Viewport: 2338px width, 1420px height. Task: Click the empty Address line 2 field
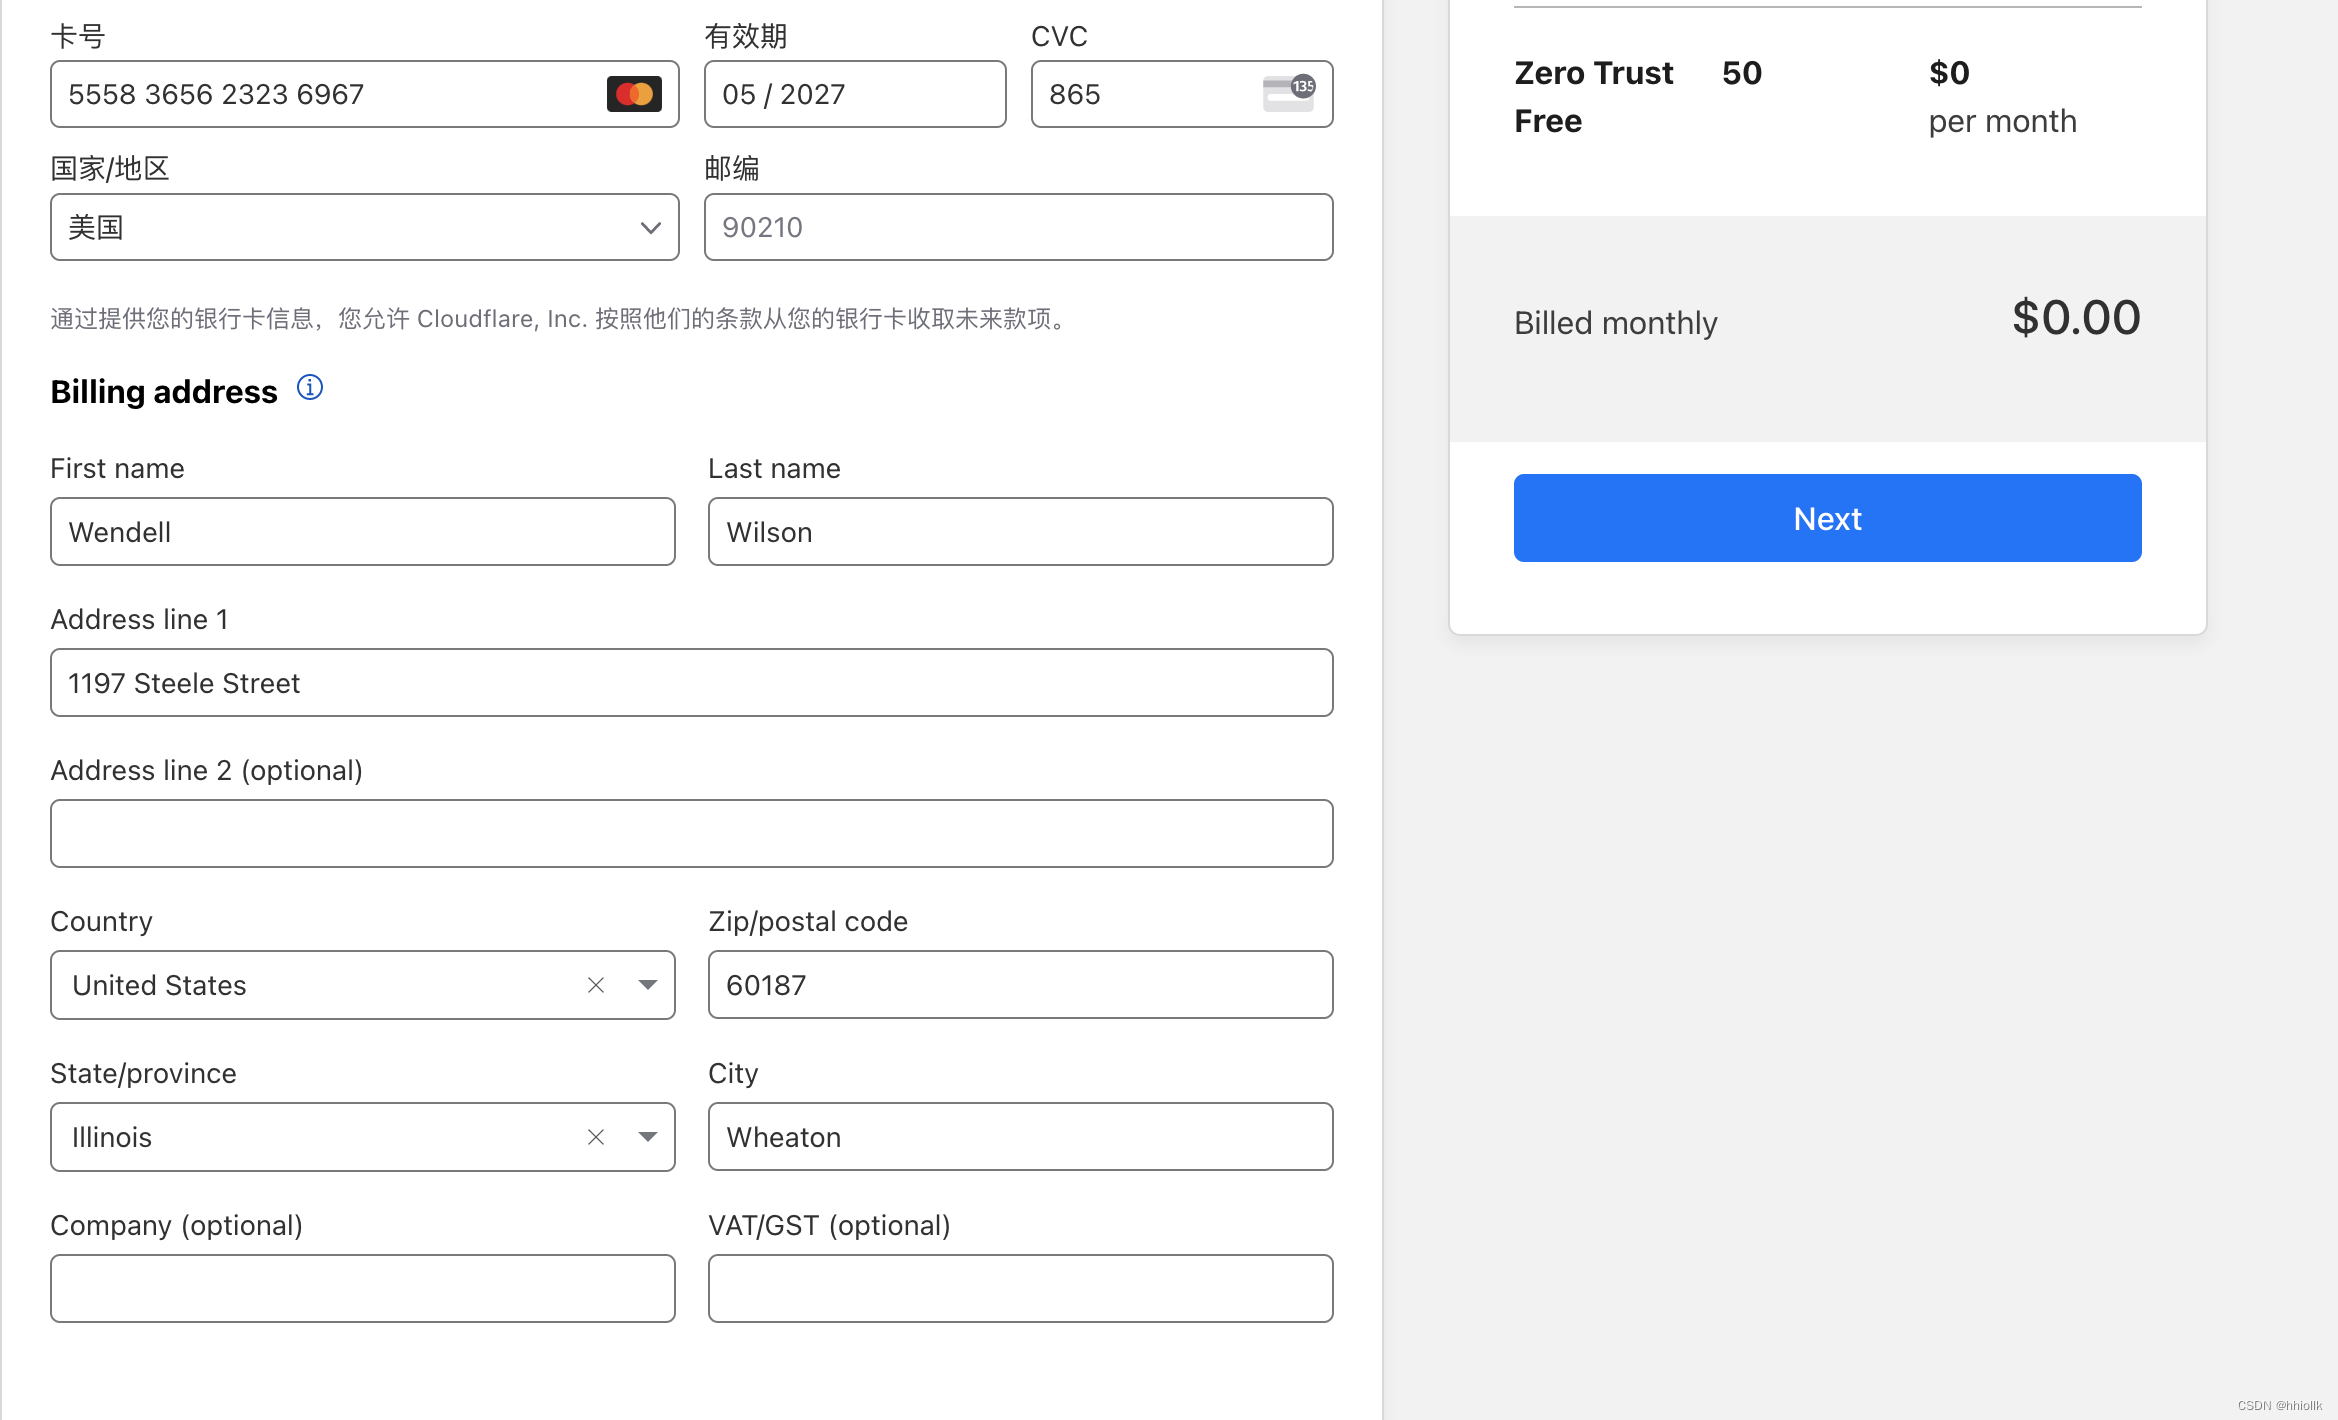click(x=691, y=834)
